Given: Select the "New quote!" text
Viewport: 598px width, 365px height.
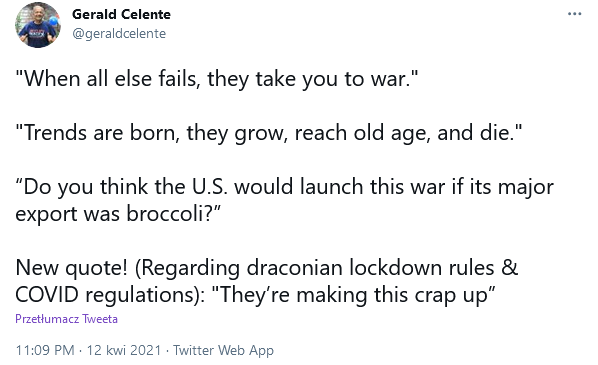Looking at the screenshot, I should point(72,268).
